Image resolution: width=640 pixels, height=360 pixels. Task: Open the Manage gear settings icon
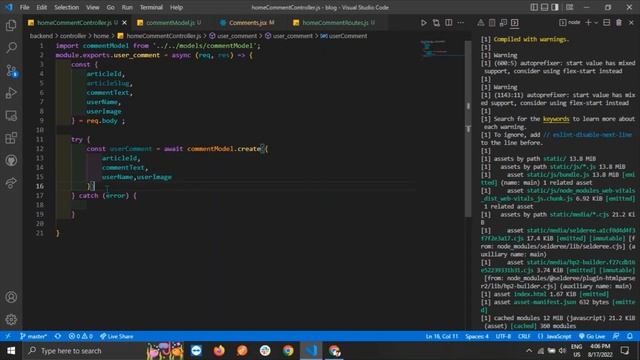pyautogui.click(x=11, y=319)
